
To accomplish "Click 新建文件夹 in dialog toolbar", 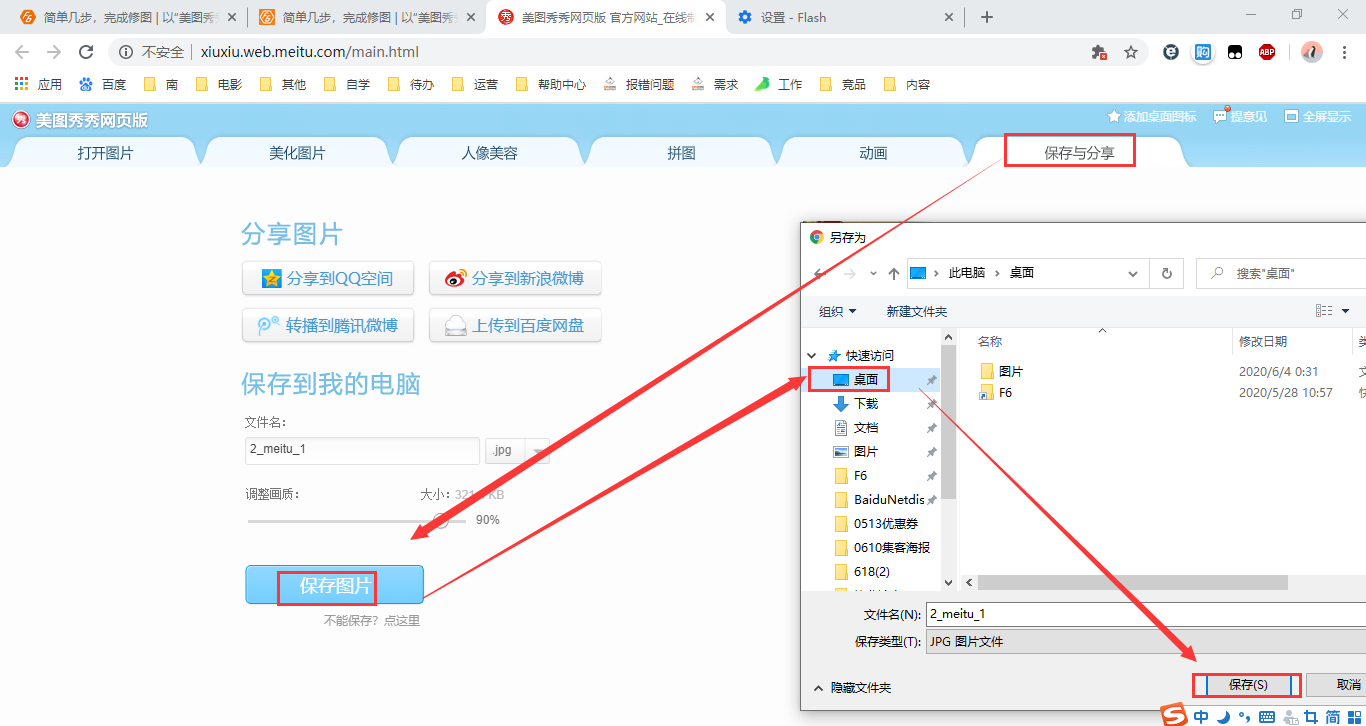I will pos(916,312).
